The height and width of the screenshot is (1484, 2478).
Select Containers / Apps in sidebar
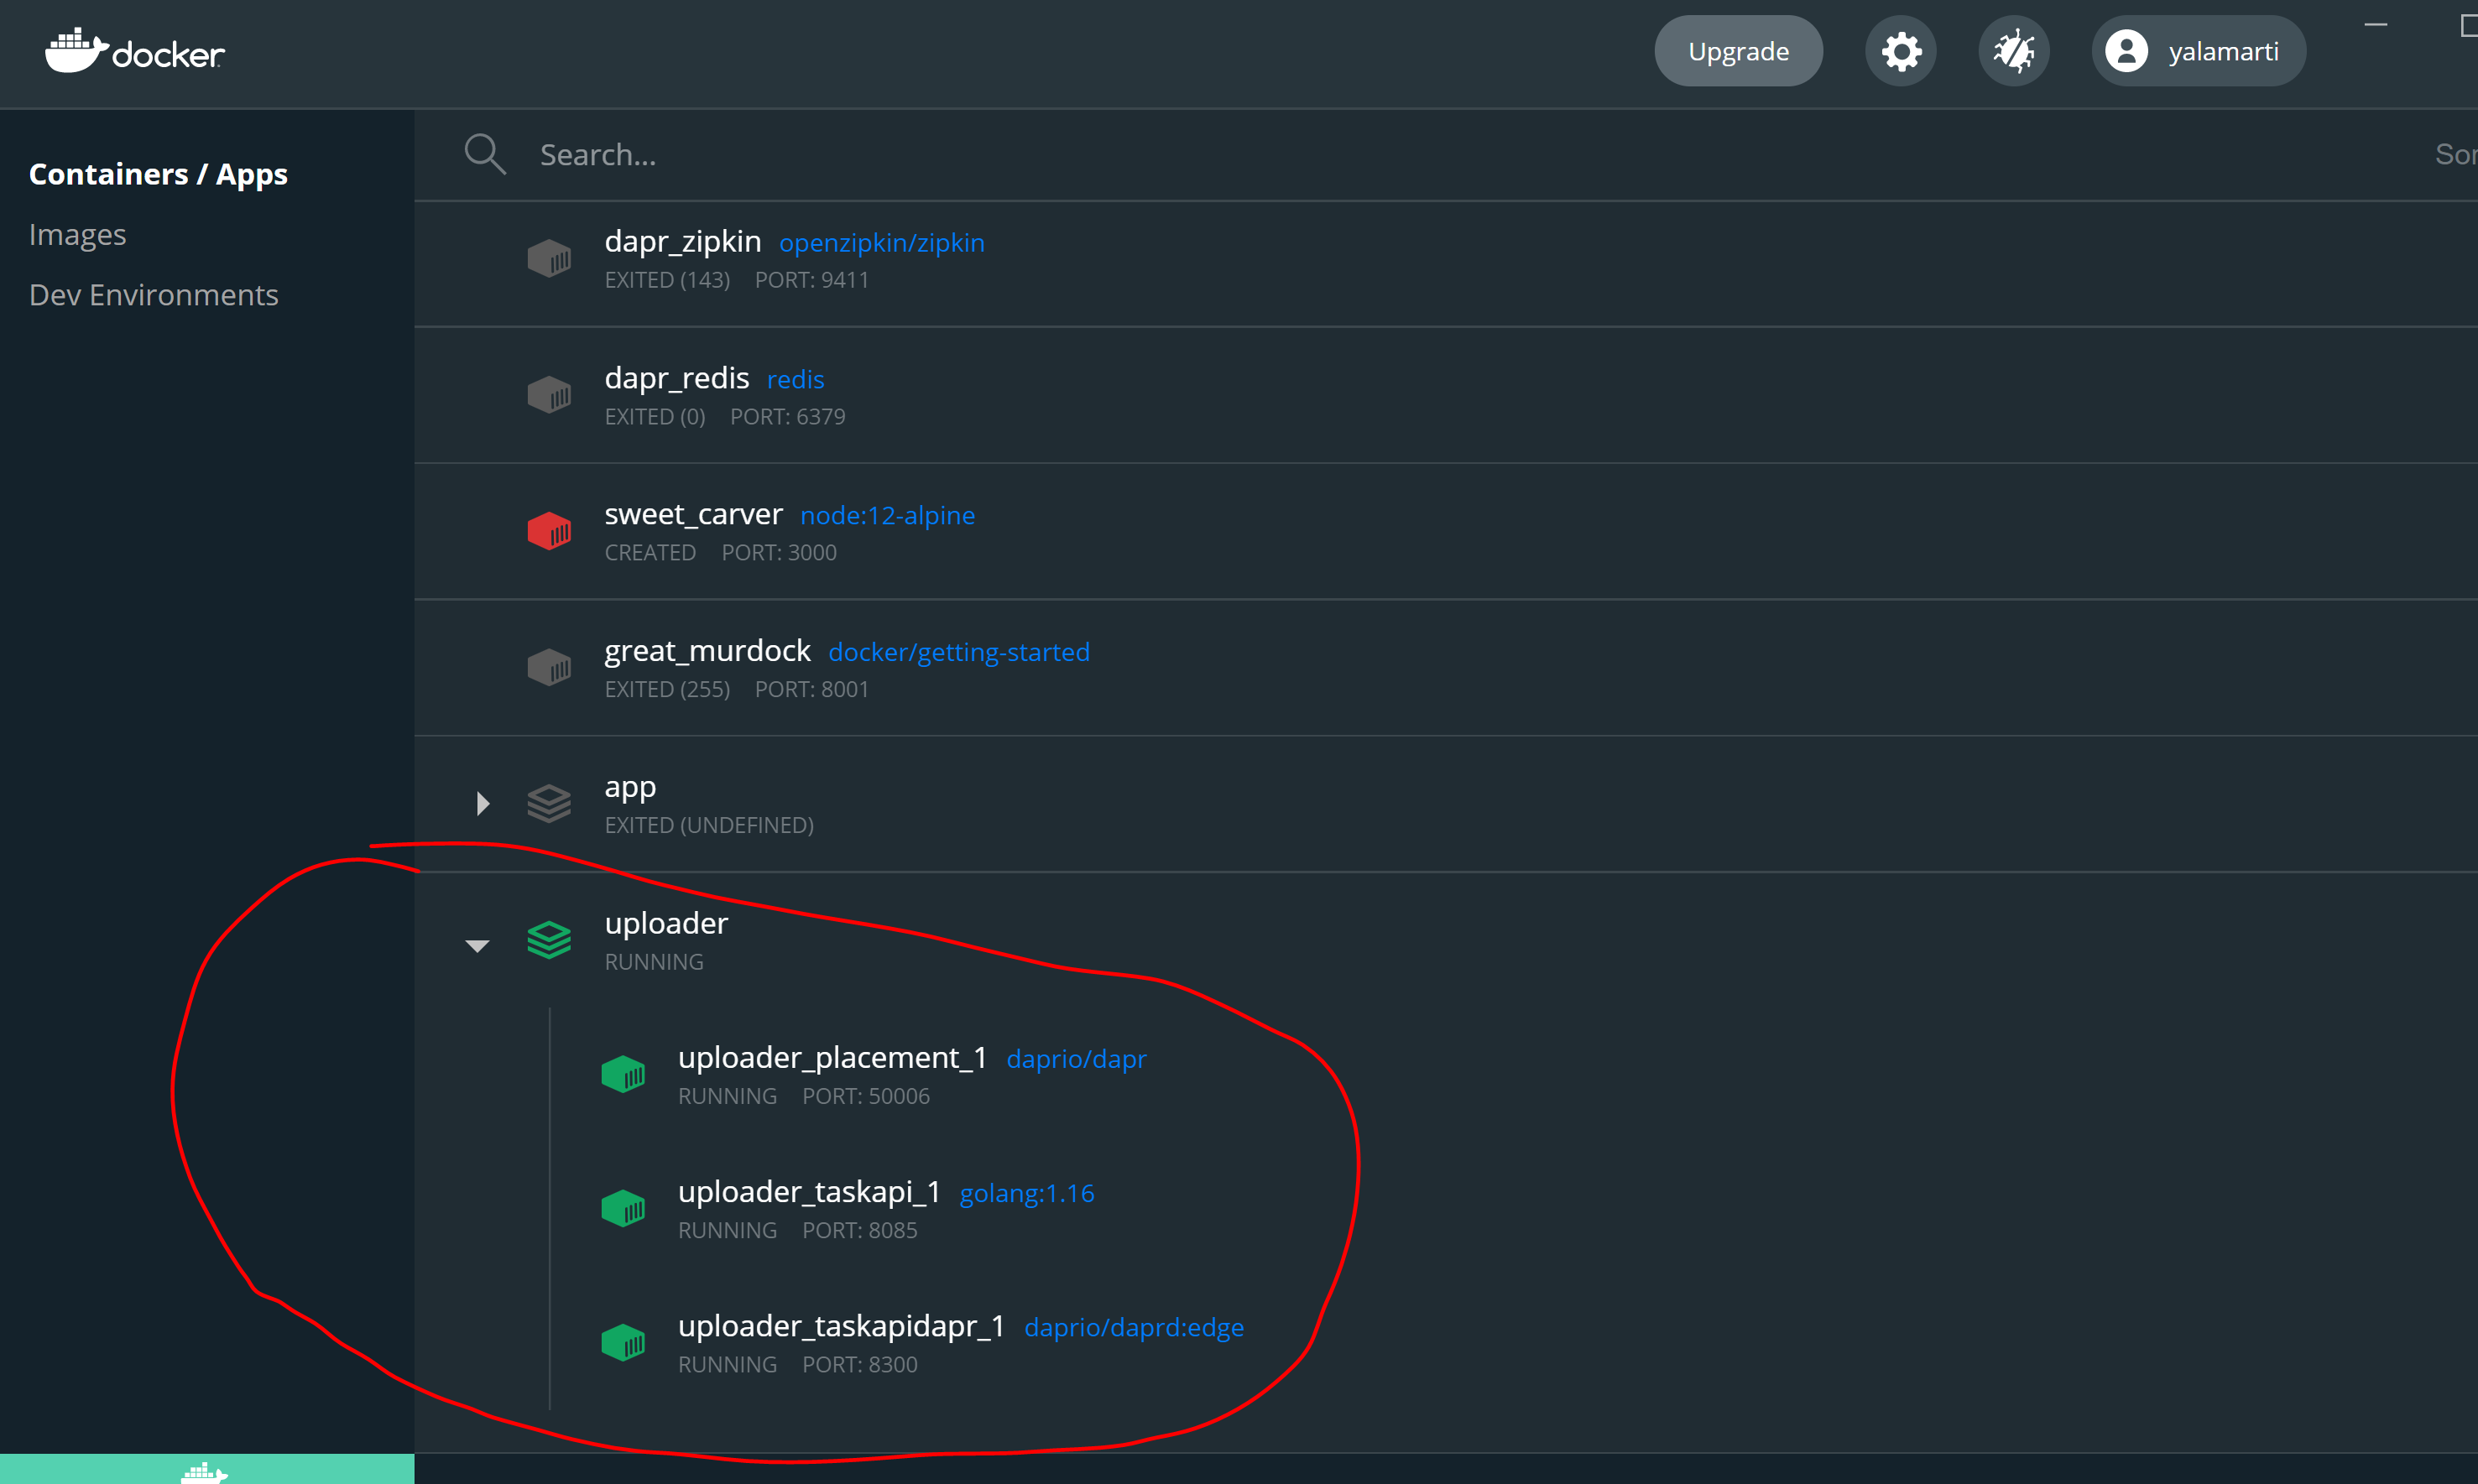click(x=158, y=174)
